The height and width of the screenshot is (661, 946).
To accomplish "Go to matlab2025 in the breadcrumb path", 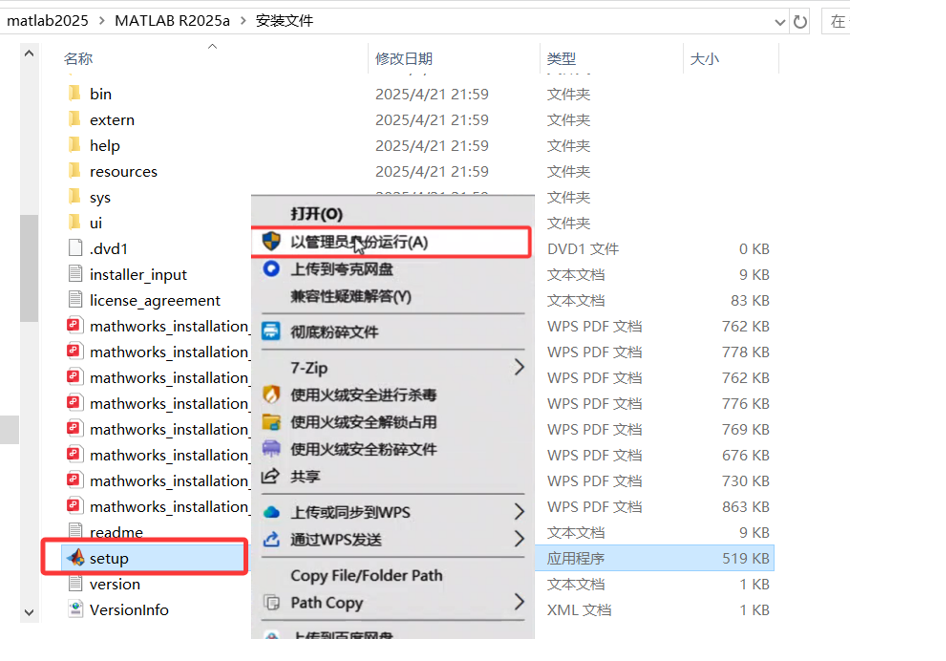I will click(47, 21).
